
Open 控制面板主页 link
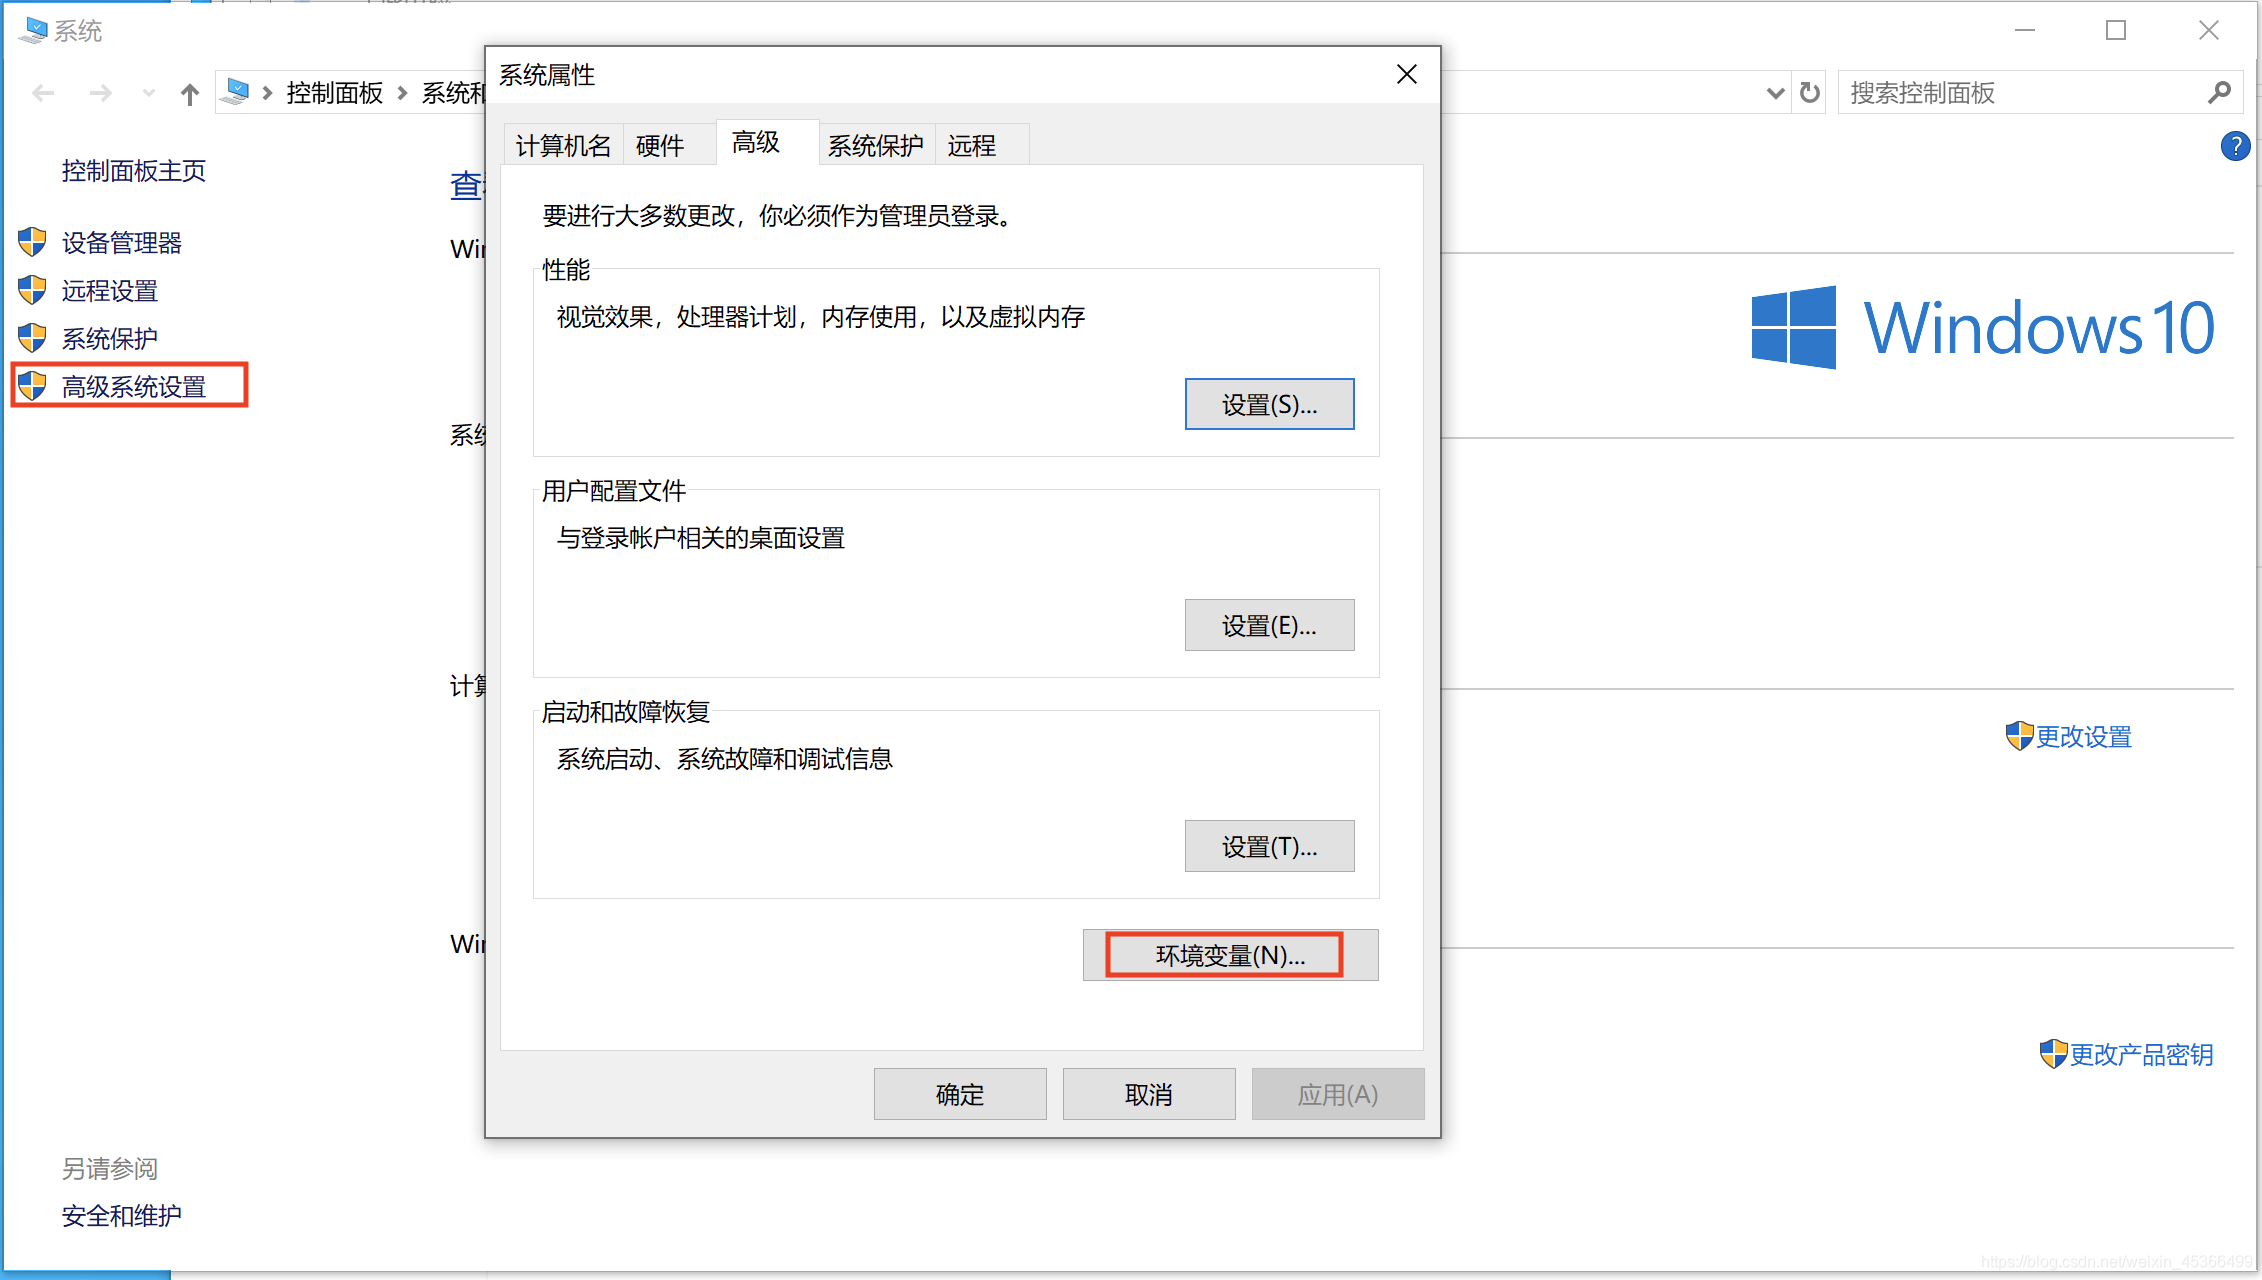pyautogui.click(x=134, y=171)
